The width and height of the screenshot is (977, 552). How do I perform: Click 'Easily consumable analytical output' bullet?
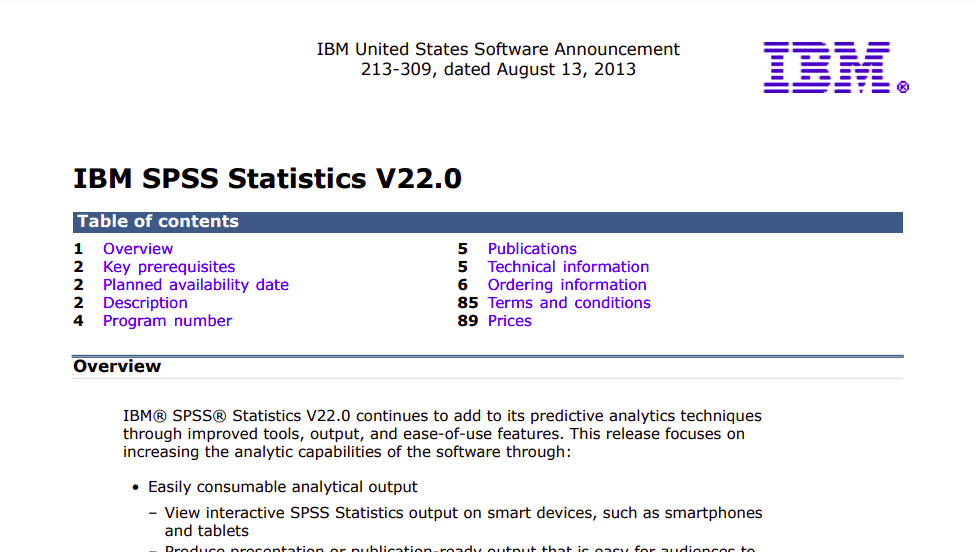point(282,487)
